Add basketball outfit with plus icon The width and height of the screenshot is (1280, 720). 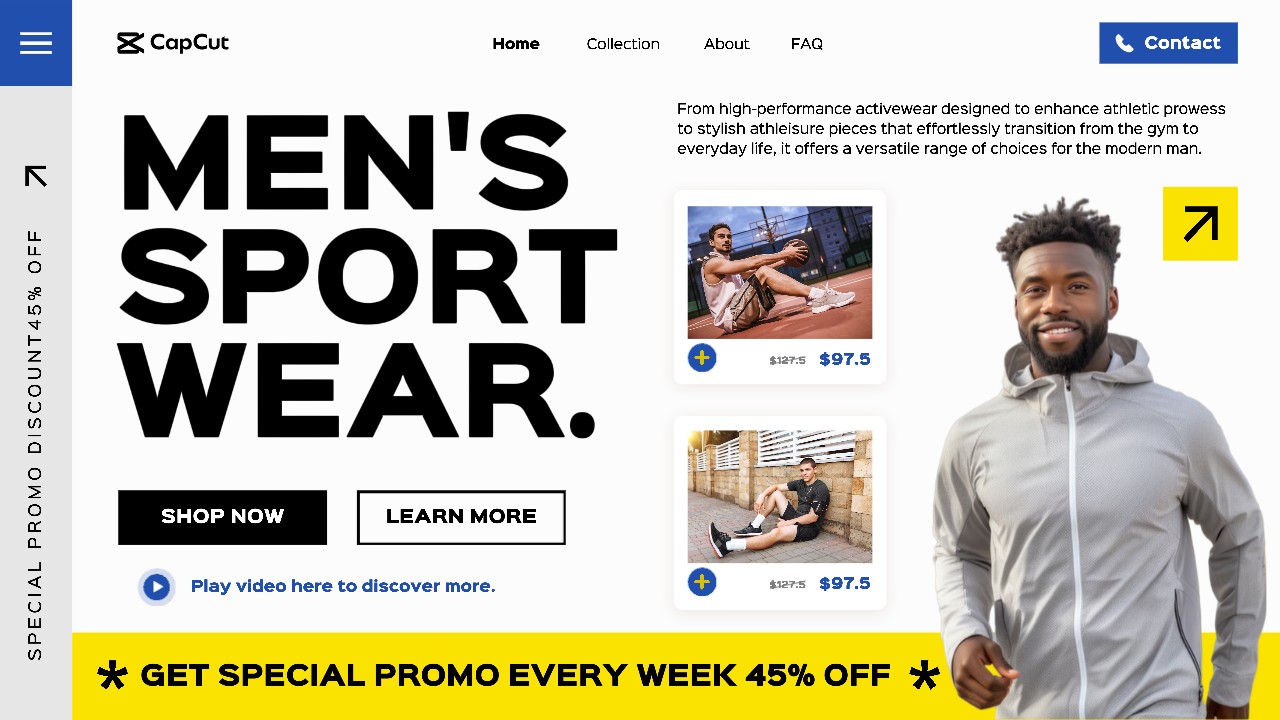[x=702, y=358]
